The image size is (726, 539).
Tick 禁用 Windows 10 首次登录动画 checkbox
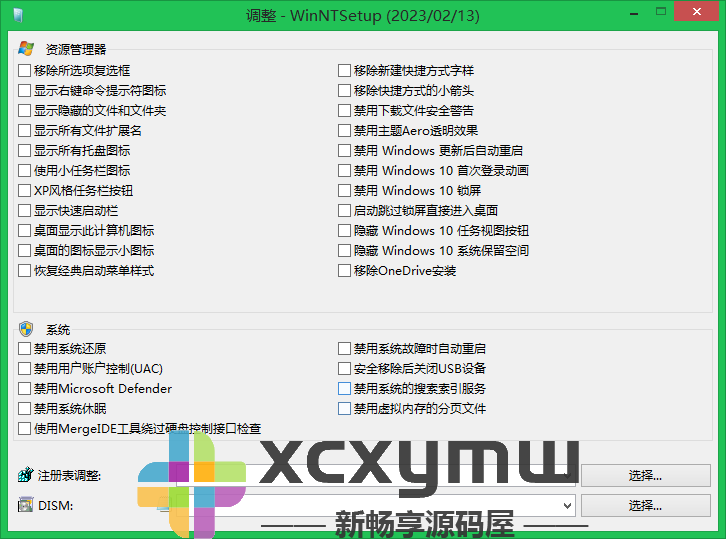click(344, 170)
